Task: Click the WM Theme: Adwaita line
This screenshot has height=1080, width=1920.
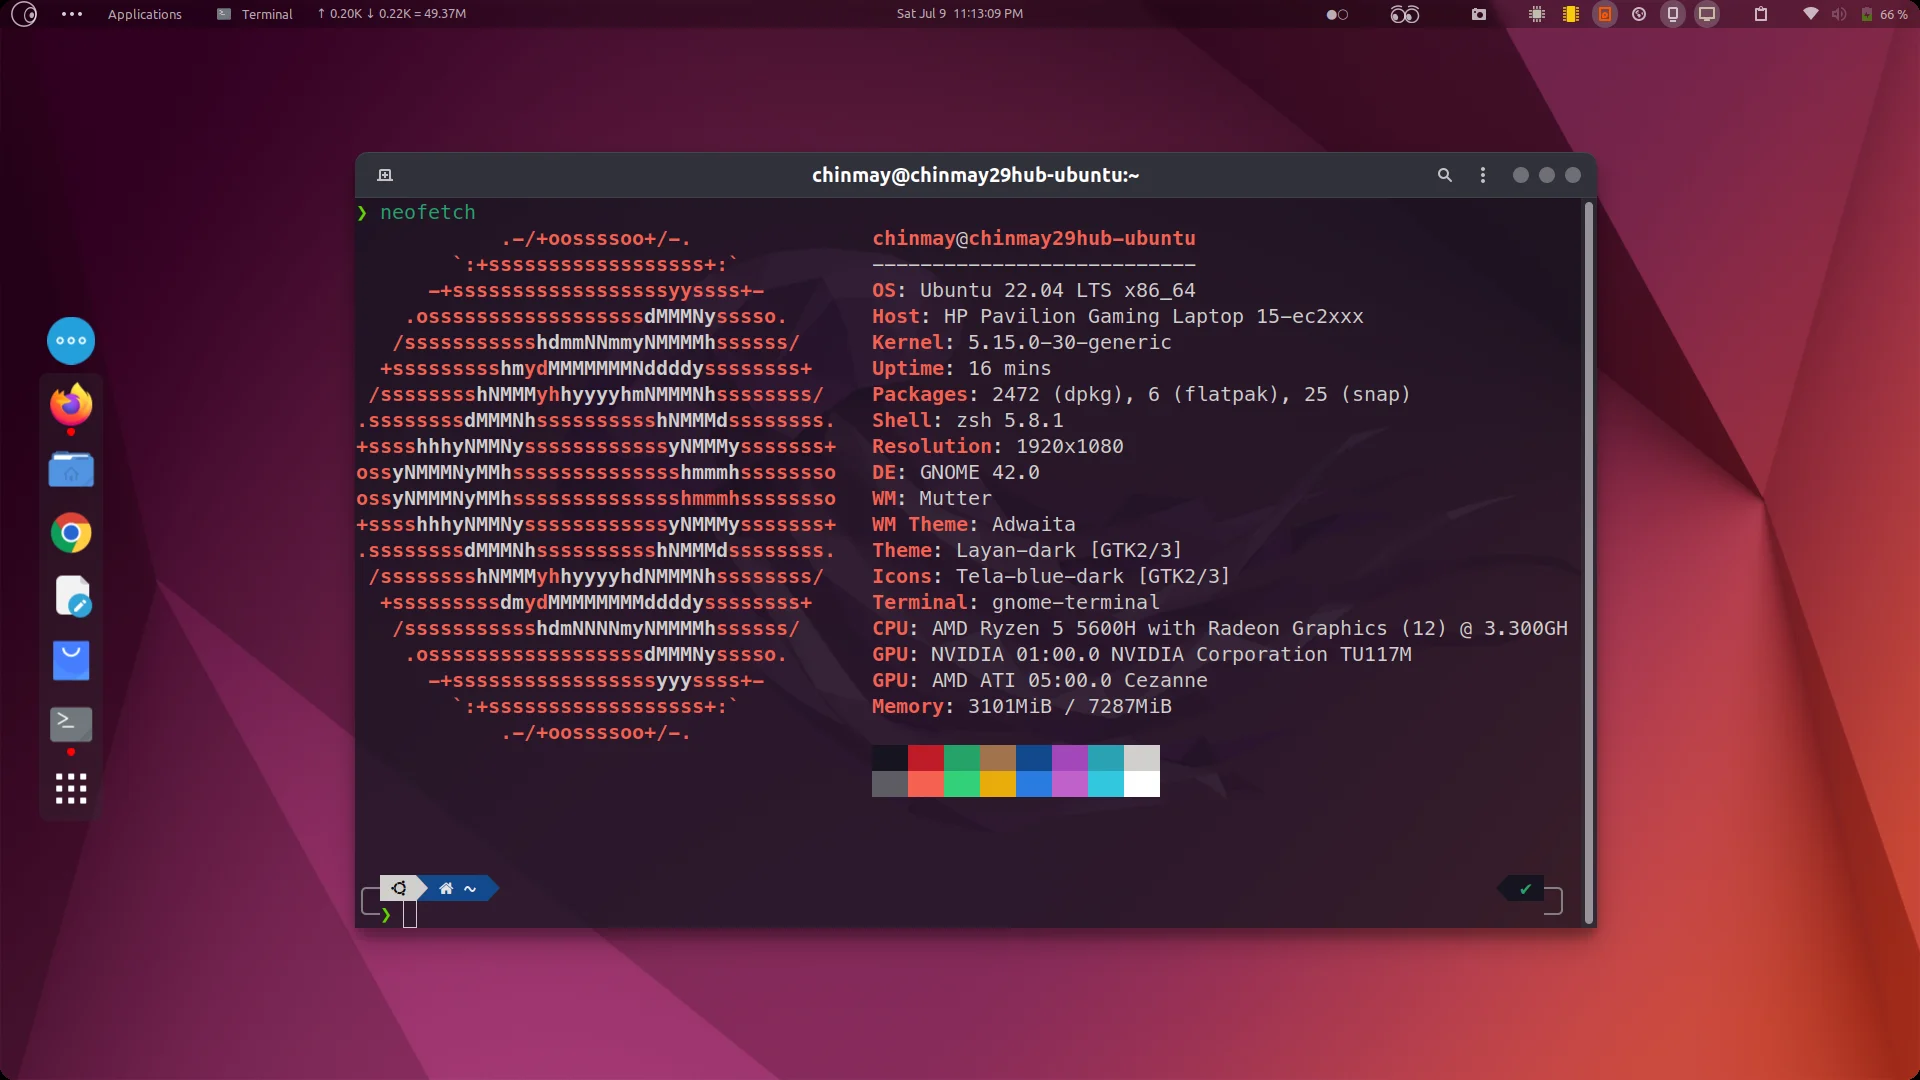Action: click(x=974, y=524)
